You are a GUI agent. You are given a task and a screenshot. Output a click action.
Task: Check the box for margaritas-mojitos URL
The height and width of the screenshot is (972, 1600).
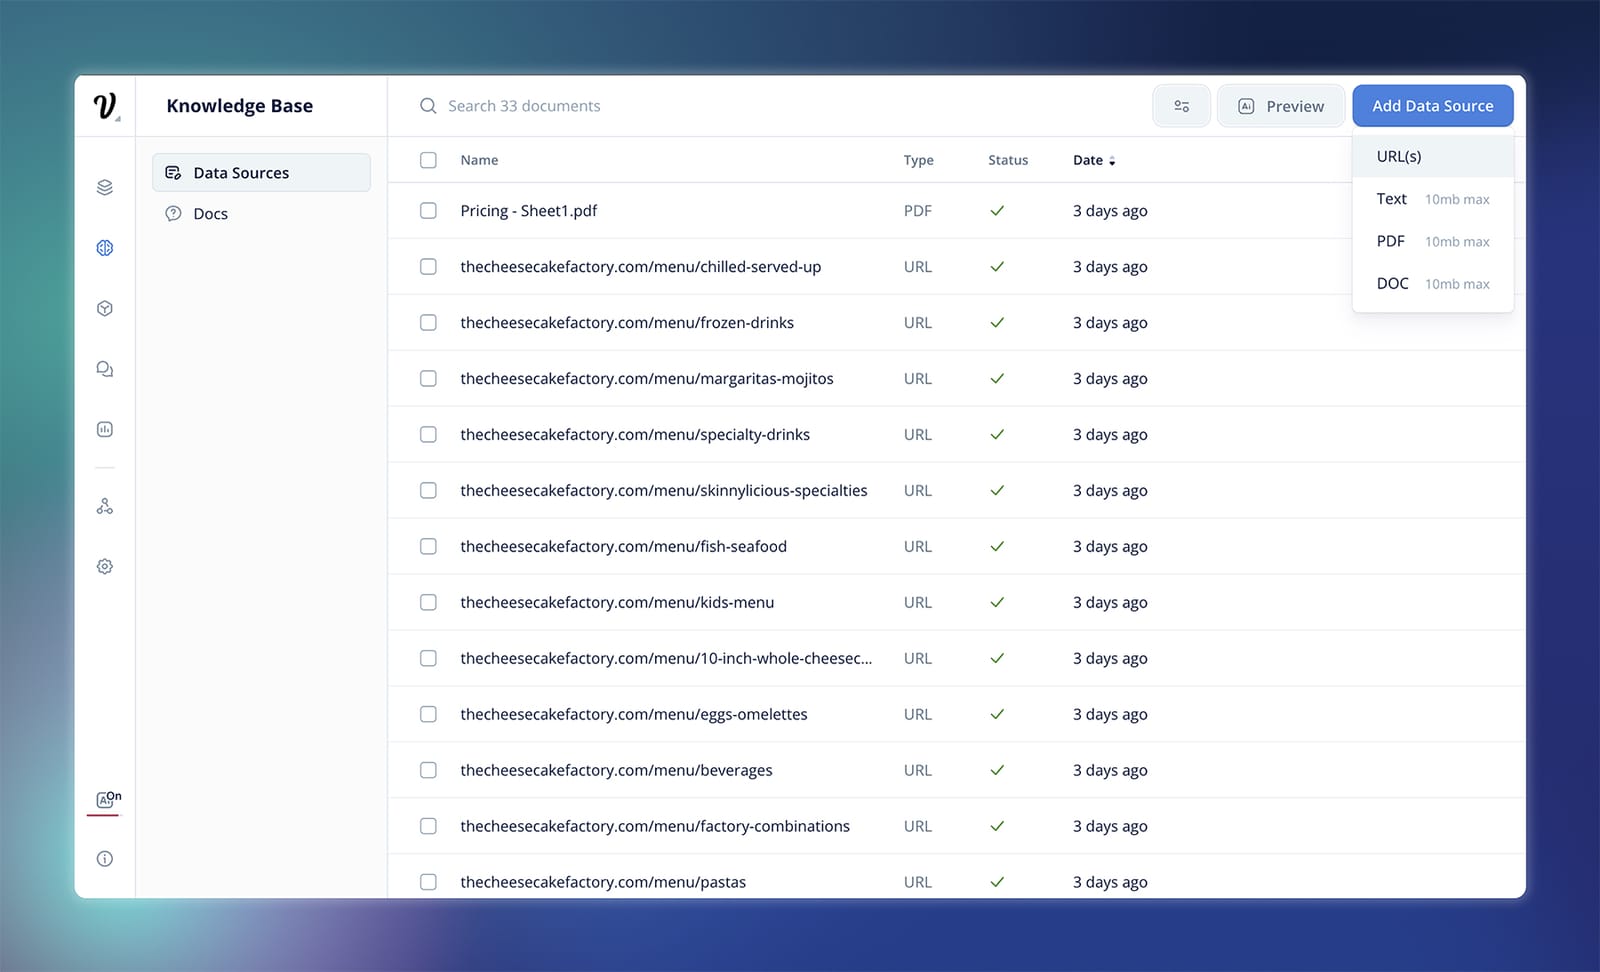pos(428,379)
